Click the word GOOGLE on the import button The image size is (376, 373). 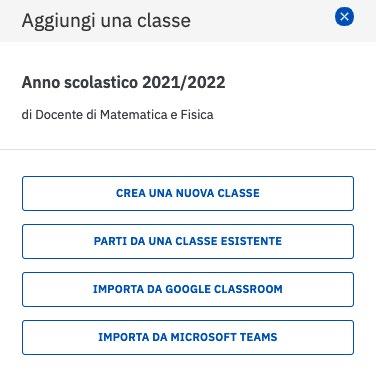click(x=188, y=289)
